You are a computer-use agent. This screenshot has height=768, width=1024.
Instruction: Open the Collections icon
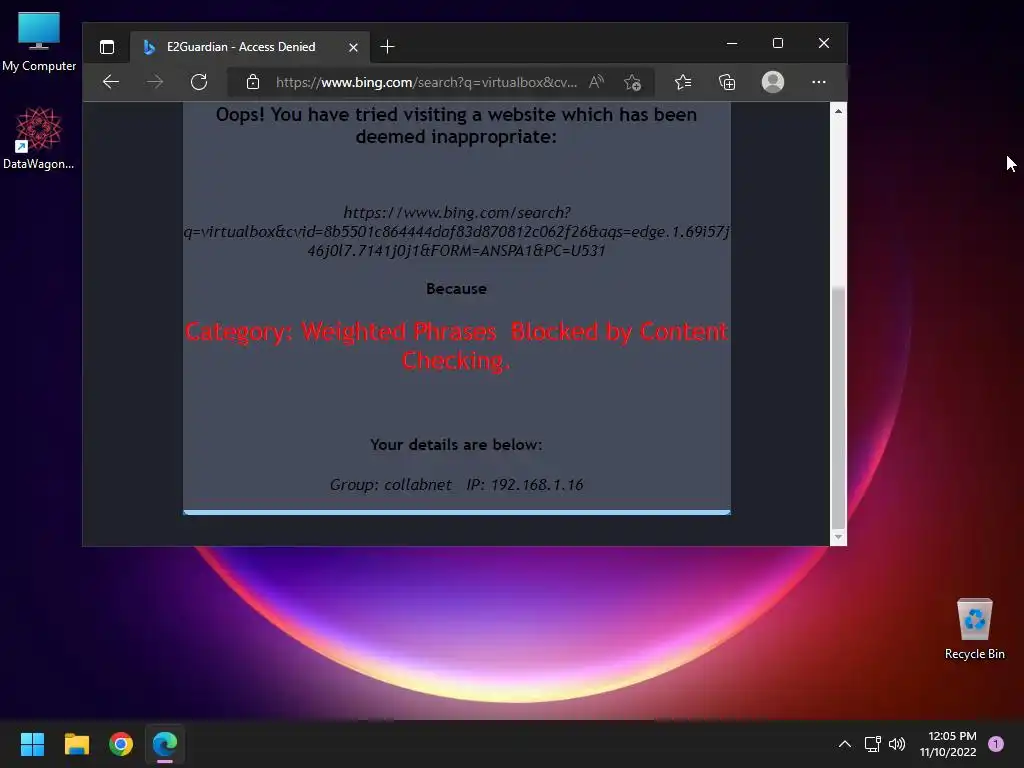click(727, 82)
